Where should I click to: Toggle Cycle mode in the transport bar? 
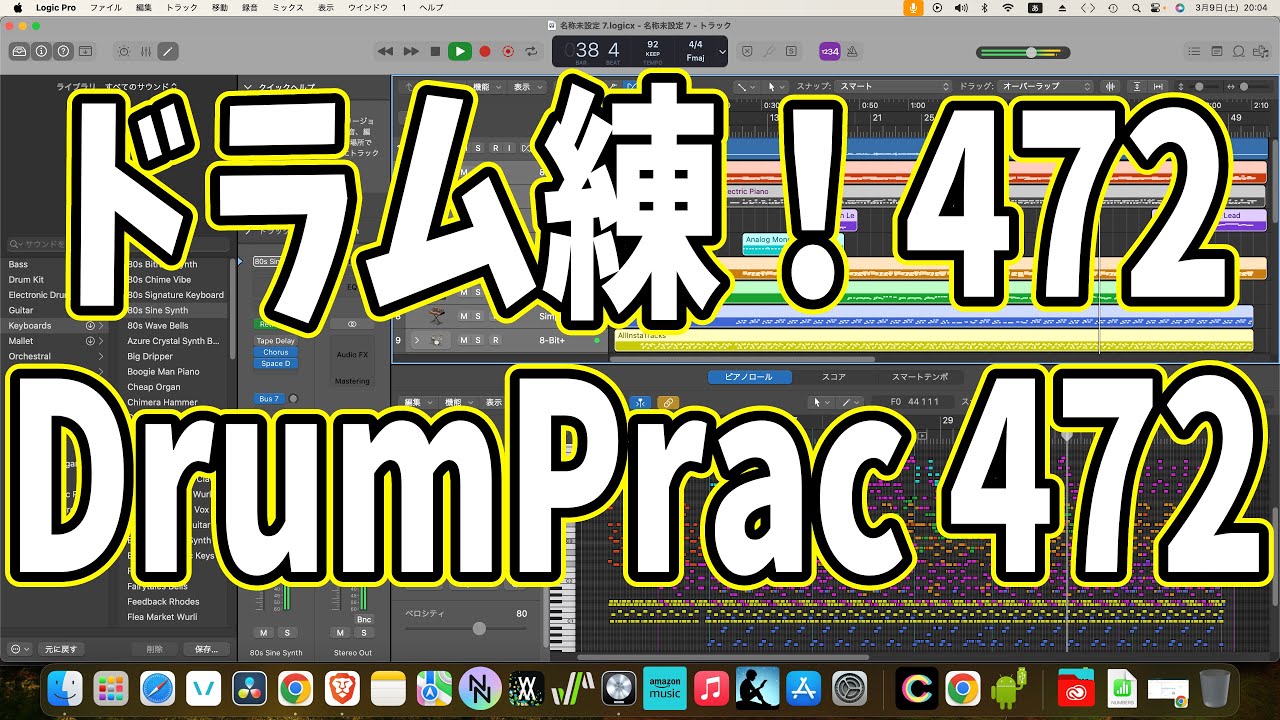coord(531,51)
